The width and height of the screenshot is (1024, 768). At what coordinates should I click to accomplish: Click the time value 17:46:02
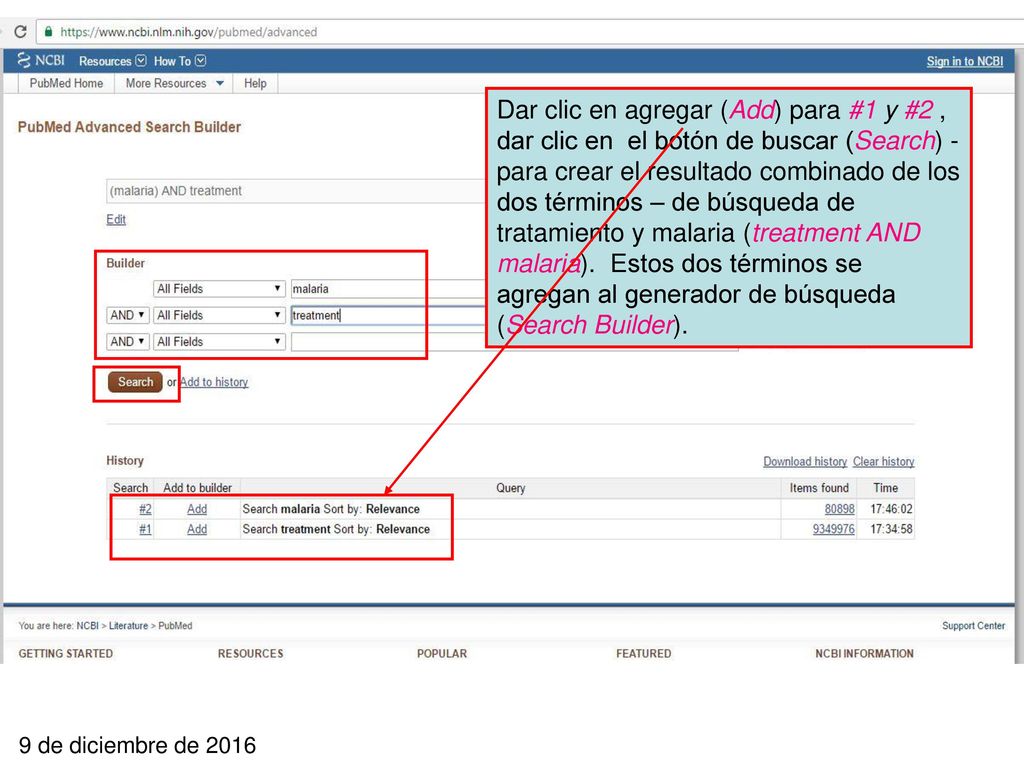pos(891,509)
